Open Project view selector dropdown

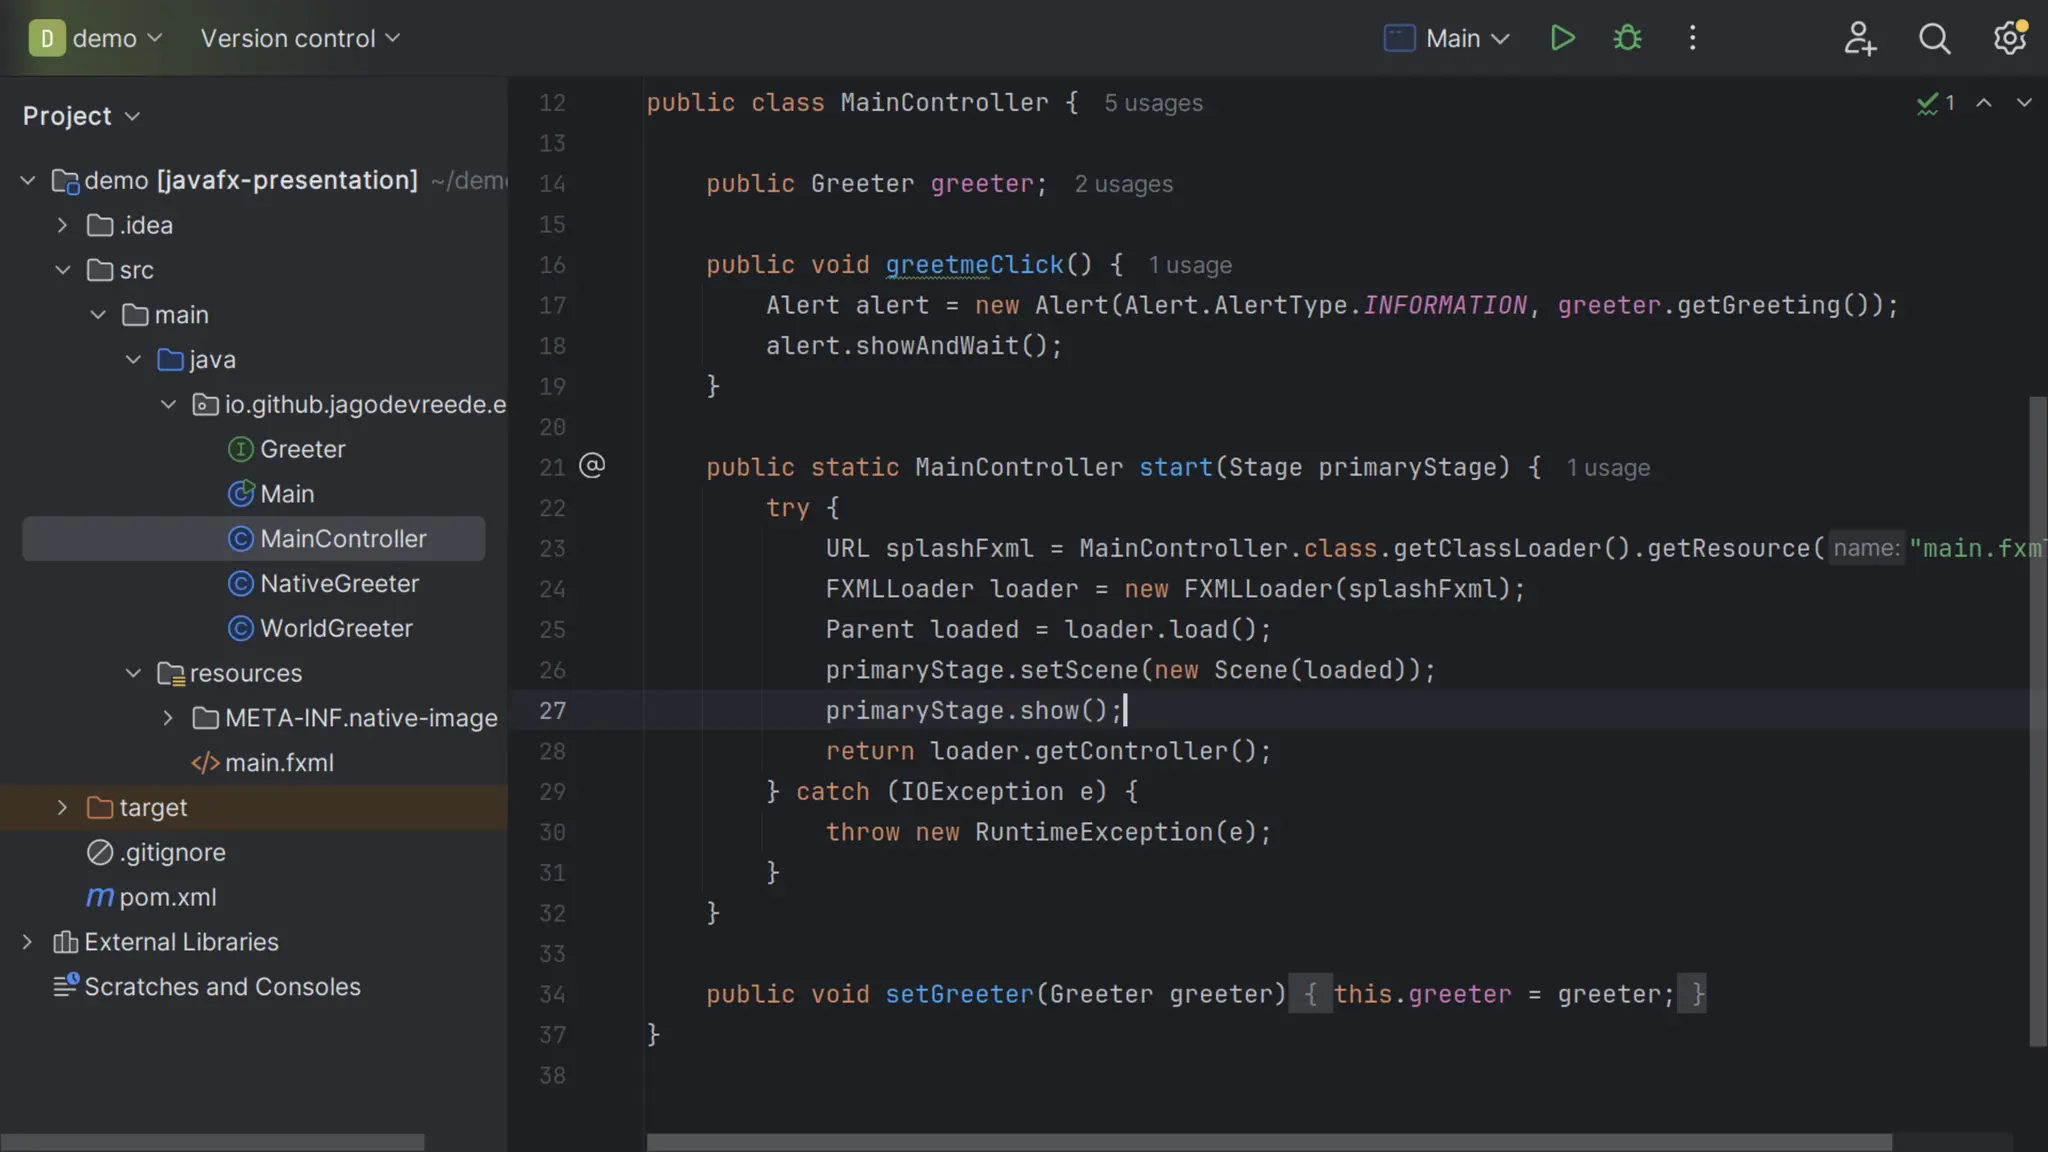pos(81,116)
